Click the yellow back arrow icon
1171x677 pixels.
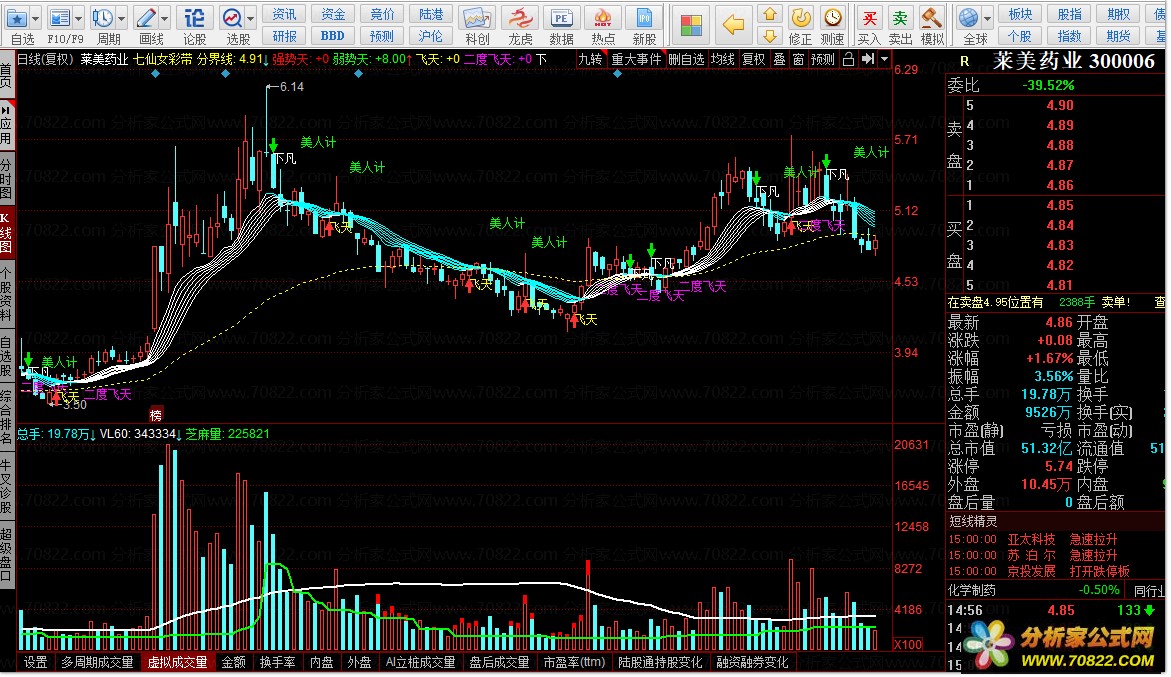pyautogui.click(x=733, y=25)
